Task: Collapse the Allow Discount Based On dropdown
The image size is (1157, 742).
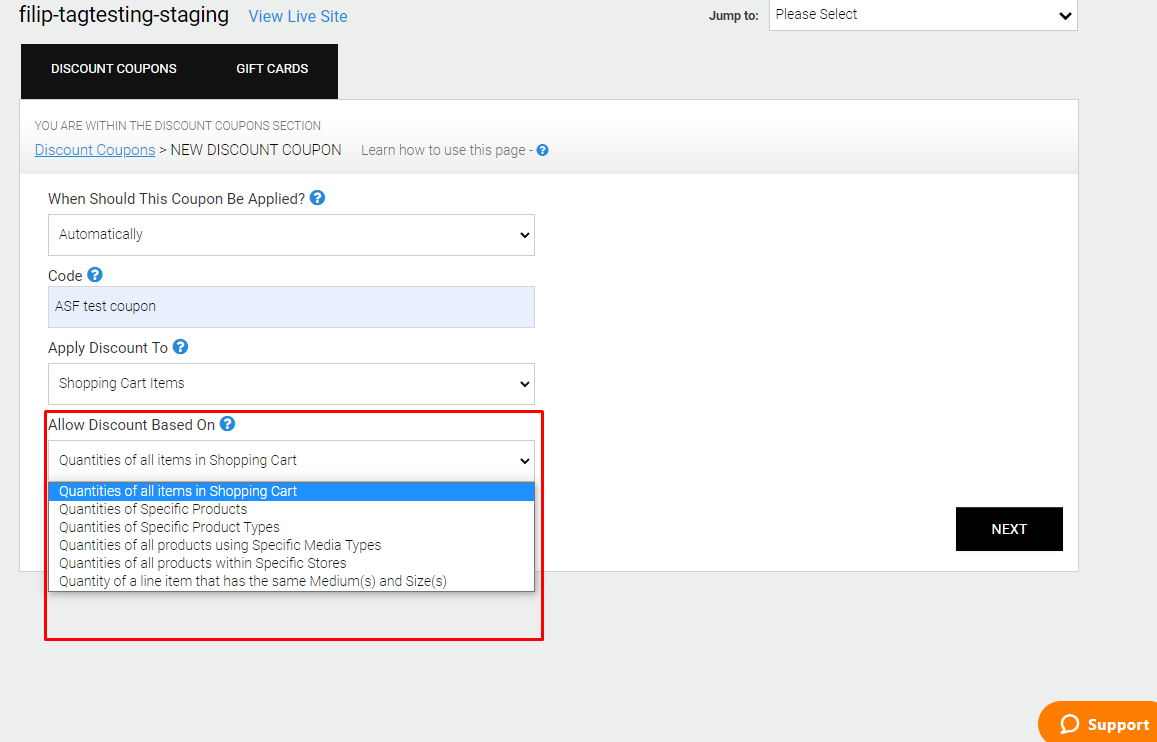Action: [x=291, y=460]
